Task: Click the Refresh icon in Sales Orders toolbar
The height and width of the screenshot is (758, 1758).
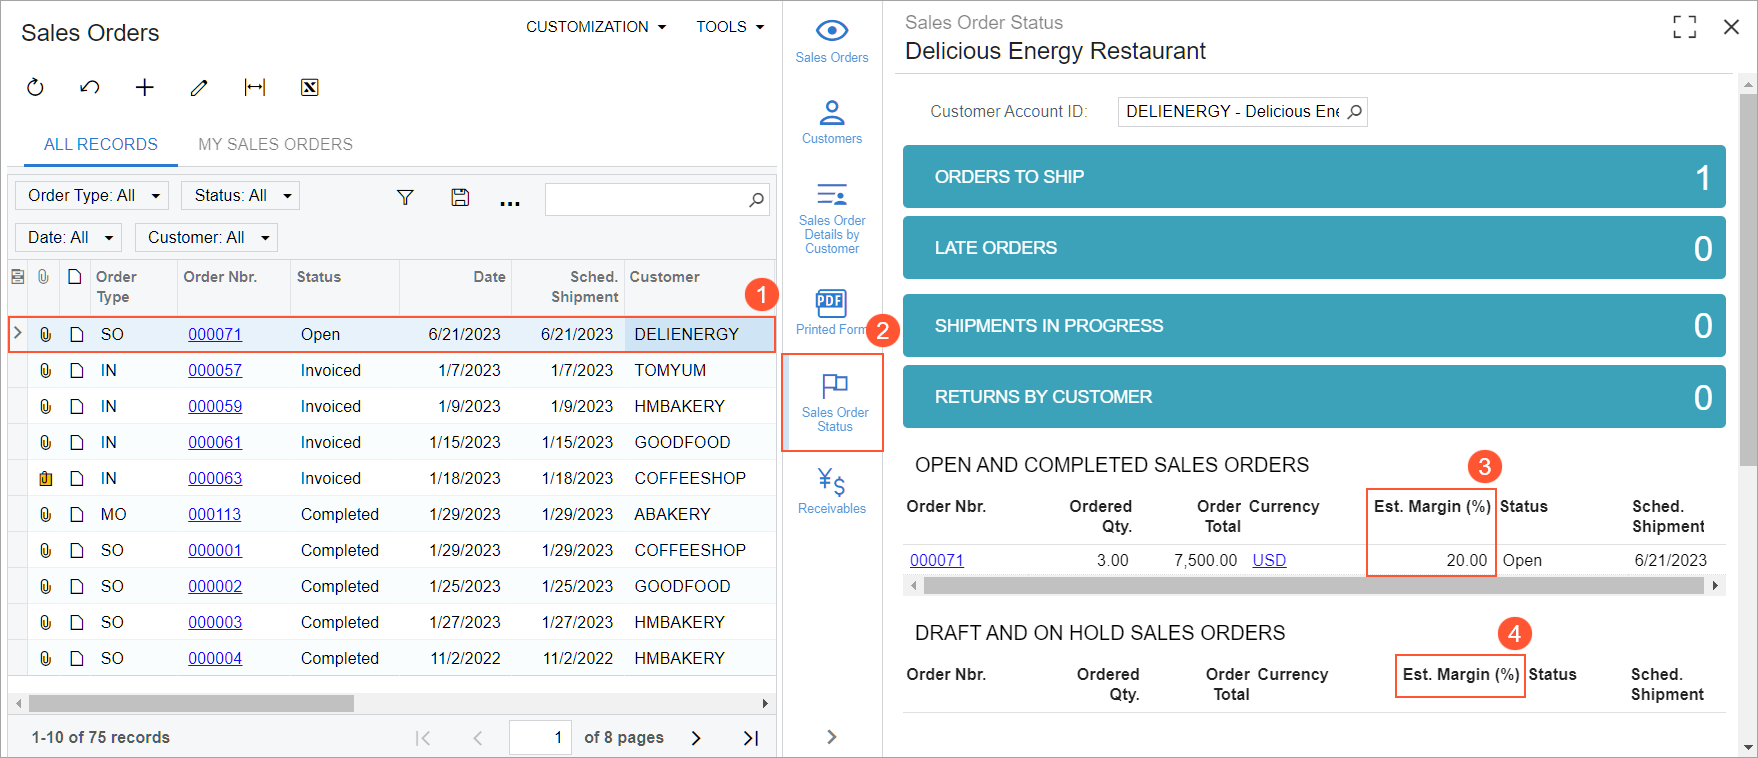Action: [x=35, y=88]
